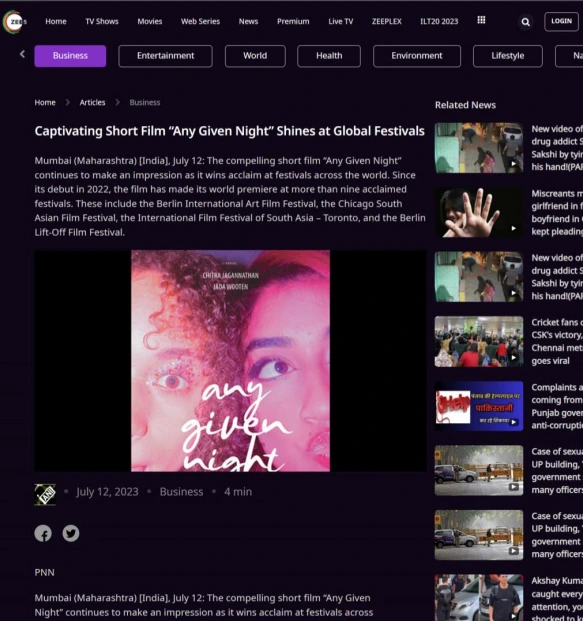Screen dimensions: 583x621
Task: Open Cricket fans CSK's victory headline
Action: [x=557, y=341]
